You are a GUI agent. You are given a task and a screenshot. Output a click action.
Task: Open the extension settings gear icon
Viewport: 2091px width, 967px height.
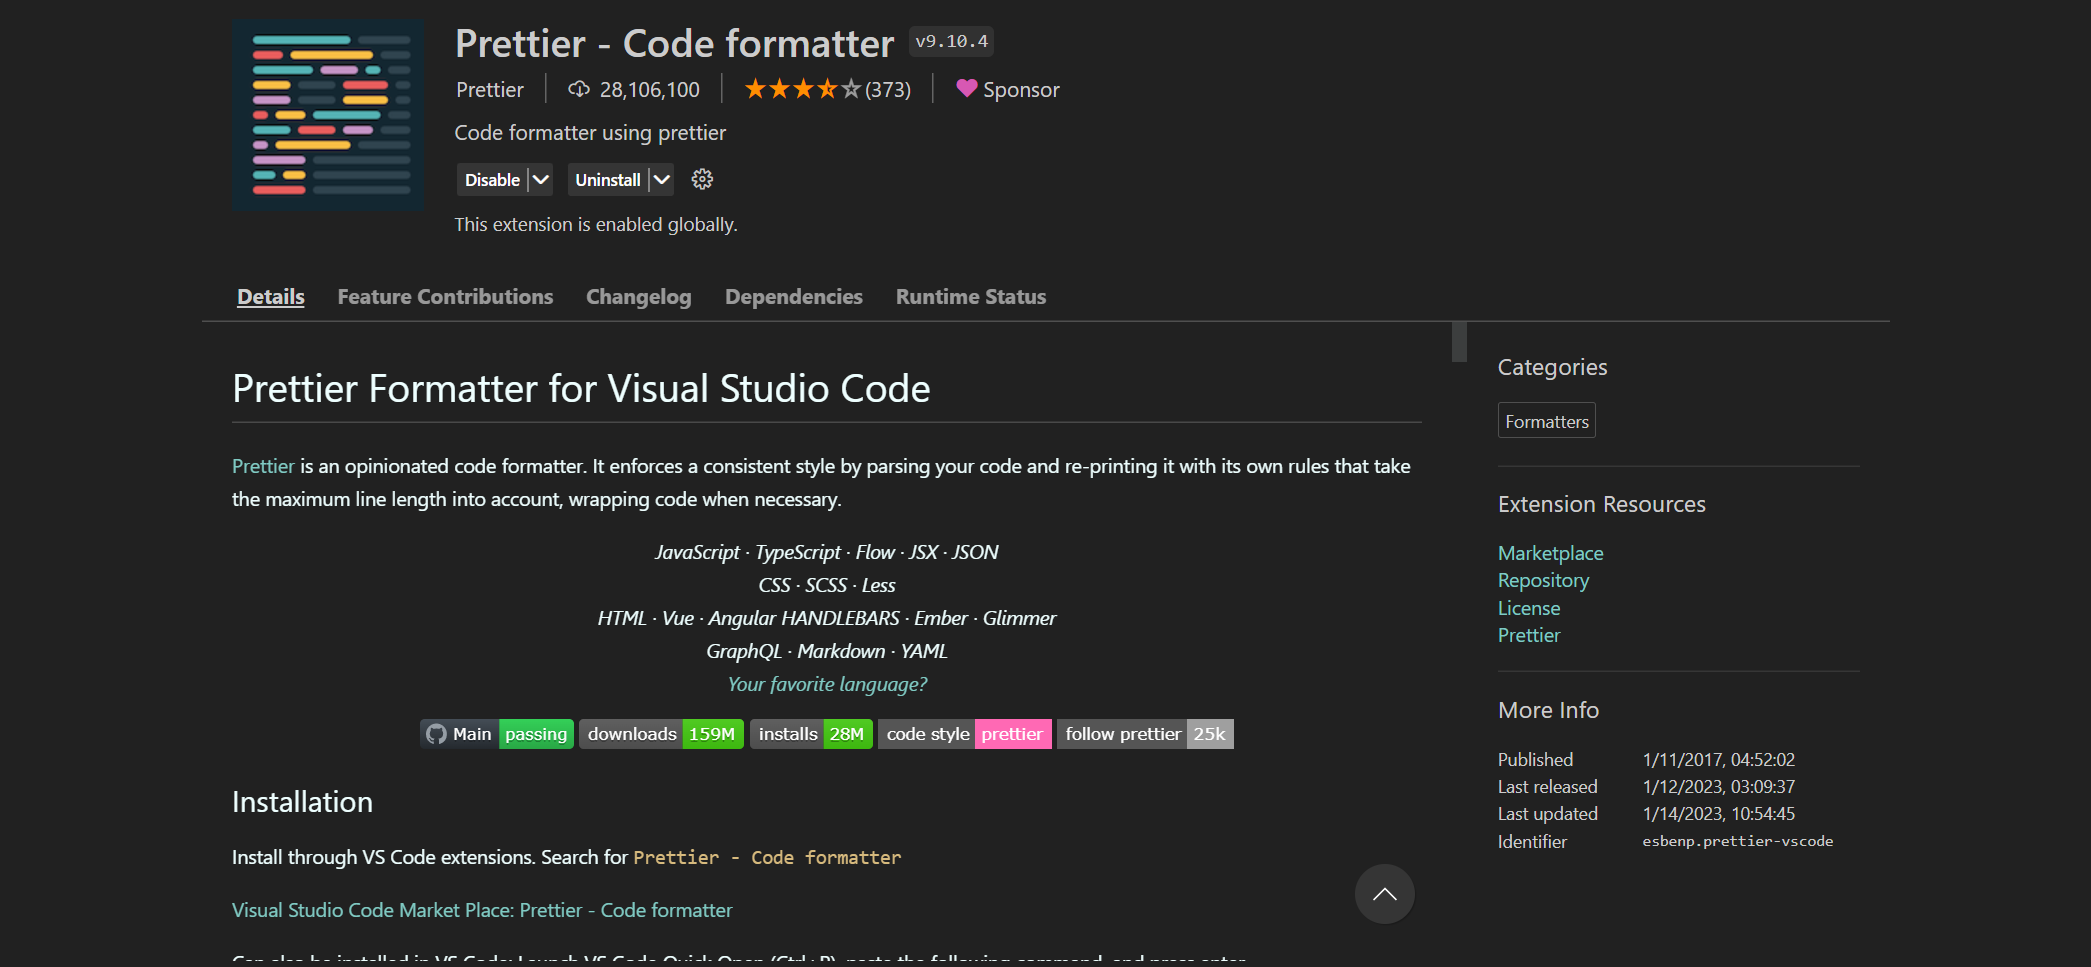[702, 180]
